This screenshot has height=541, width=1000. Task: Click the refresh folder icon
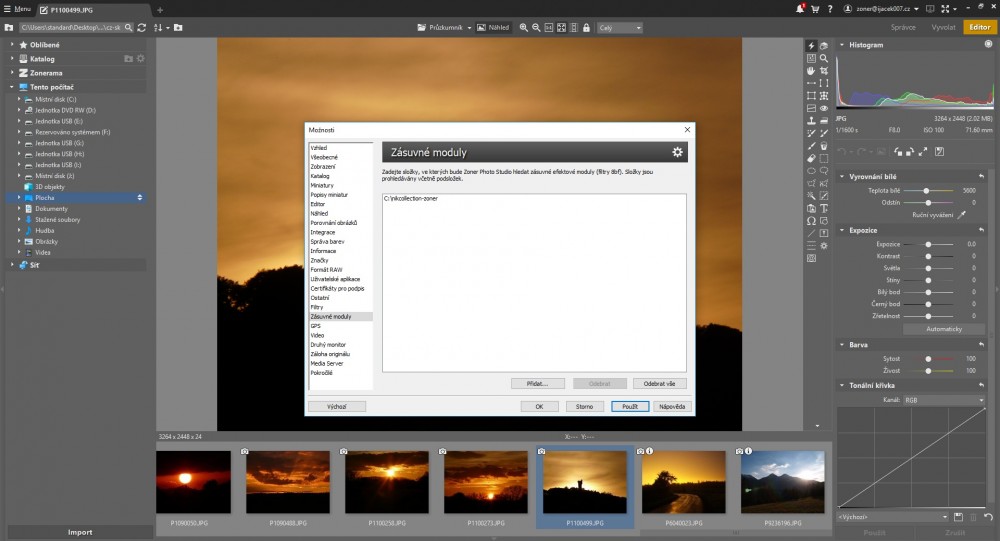141,28
